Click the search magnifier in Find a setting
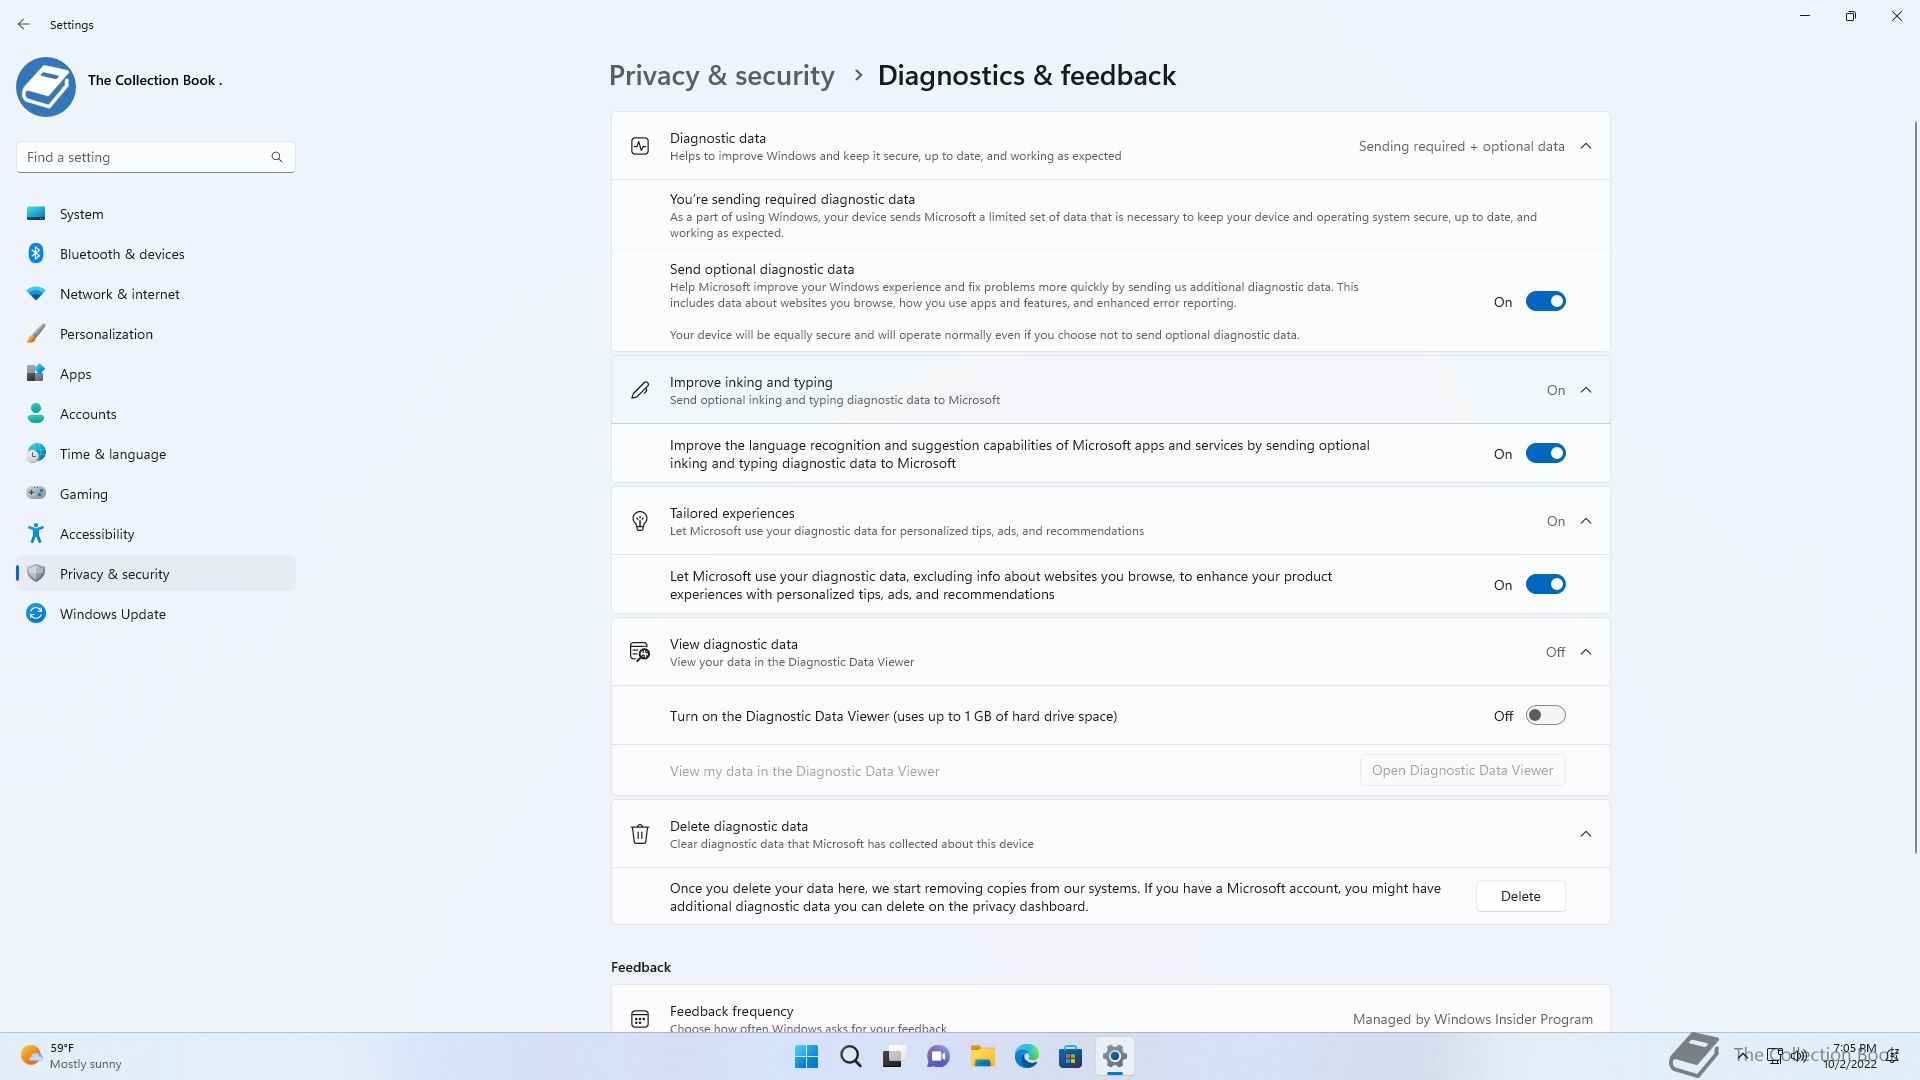Screen dimensions: 1920x1080 (x=277, y=157)
